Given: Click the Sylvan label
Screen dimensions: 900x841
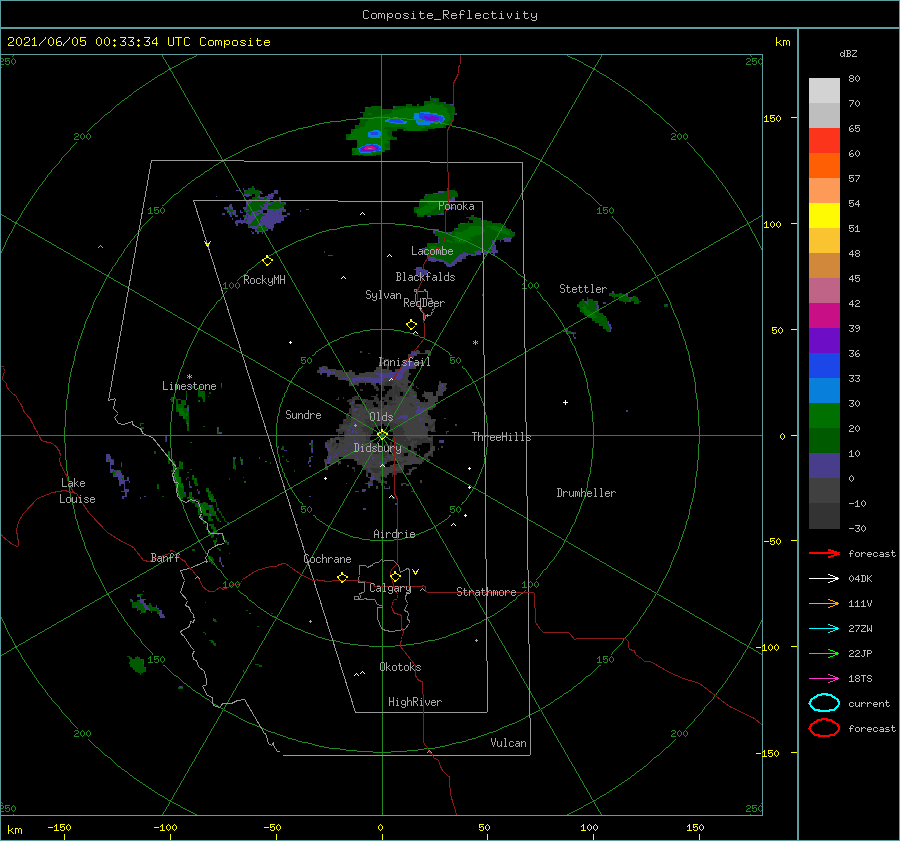Looking at the screenshot, I should coord(383,295).
